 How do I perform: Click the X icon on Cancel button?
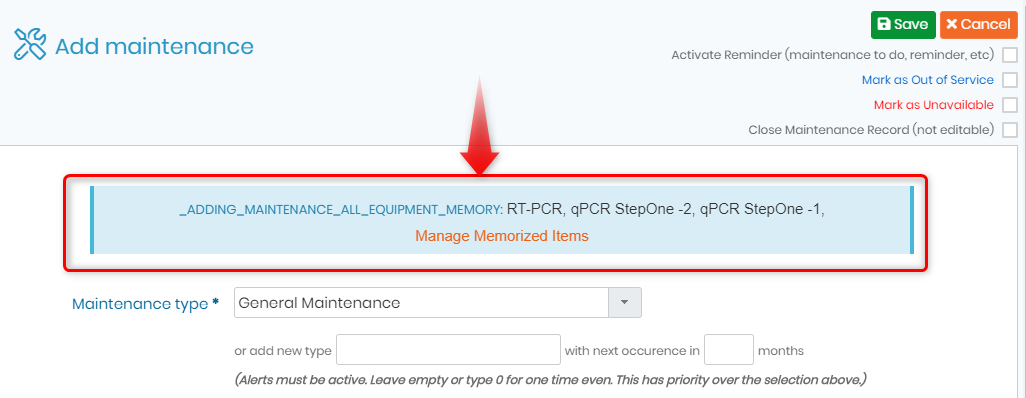[x=951, y=24]
